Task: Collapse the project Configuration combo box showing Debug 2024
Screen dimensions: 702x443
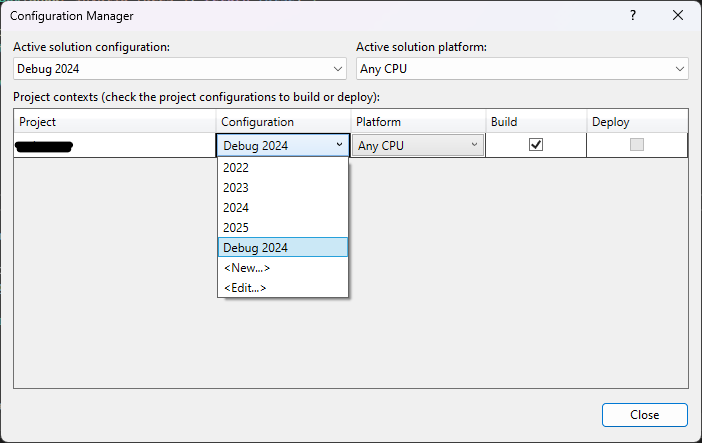Action: [283, 145]
